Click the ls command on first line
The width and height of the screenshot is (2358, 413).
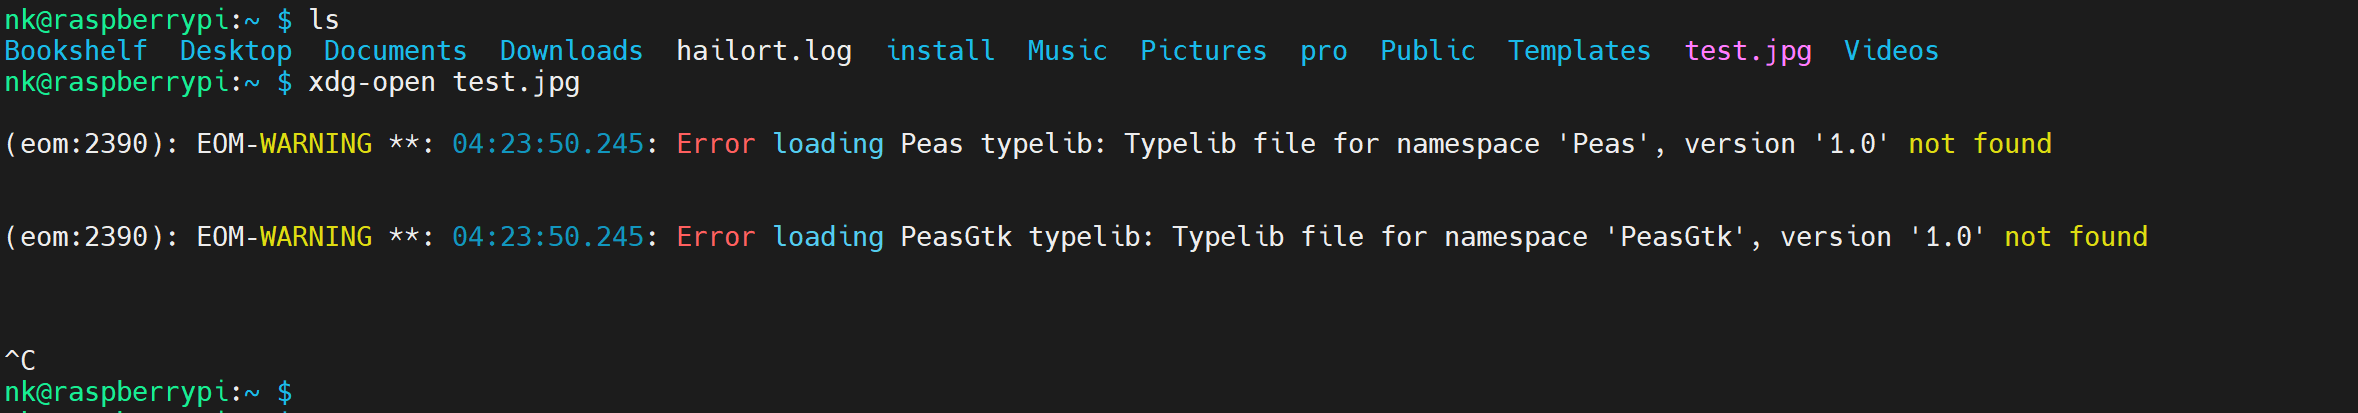point(324,20)
